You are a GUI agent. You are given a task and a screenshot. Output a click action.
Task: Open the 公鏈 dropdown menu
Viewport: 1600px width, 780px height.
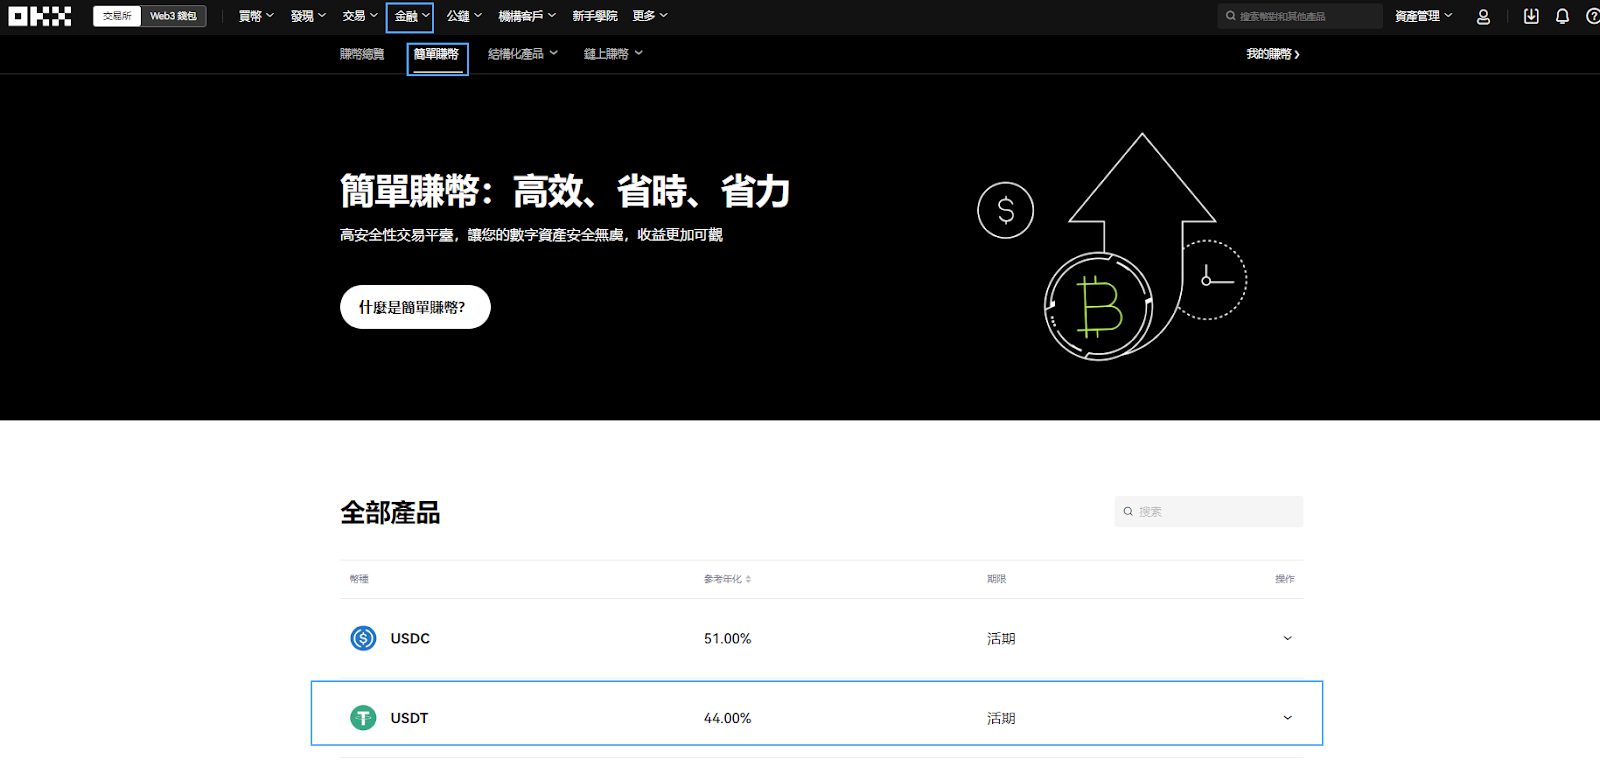(464, 16)
